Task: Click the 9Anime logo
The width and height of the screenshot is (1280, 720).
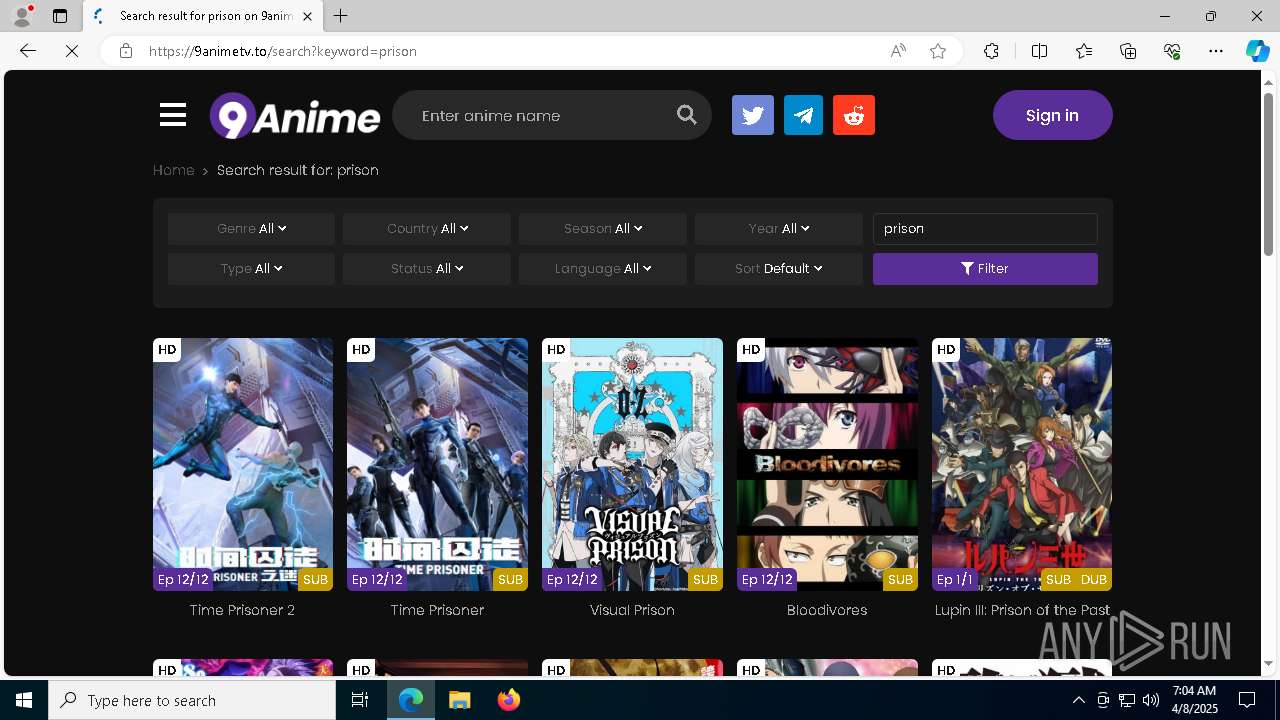Action: coord(295,116)
